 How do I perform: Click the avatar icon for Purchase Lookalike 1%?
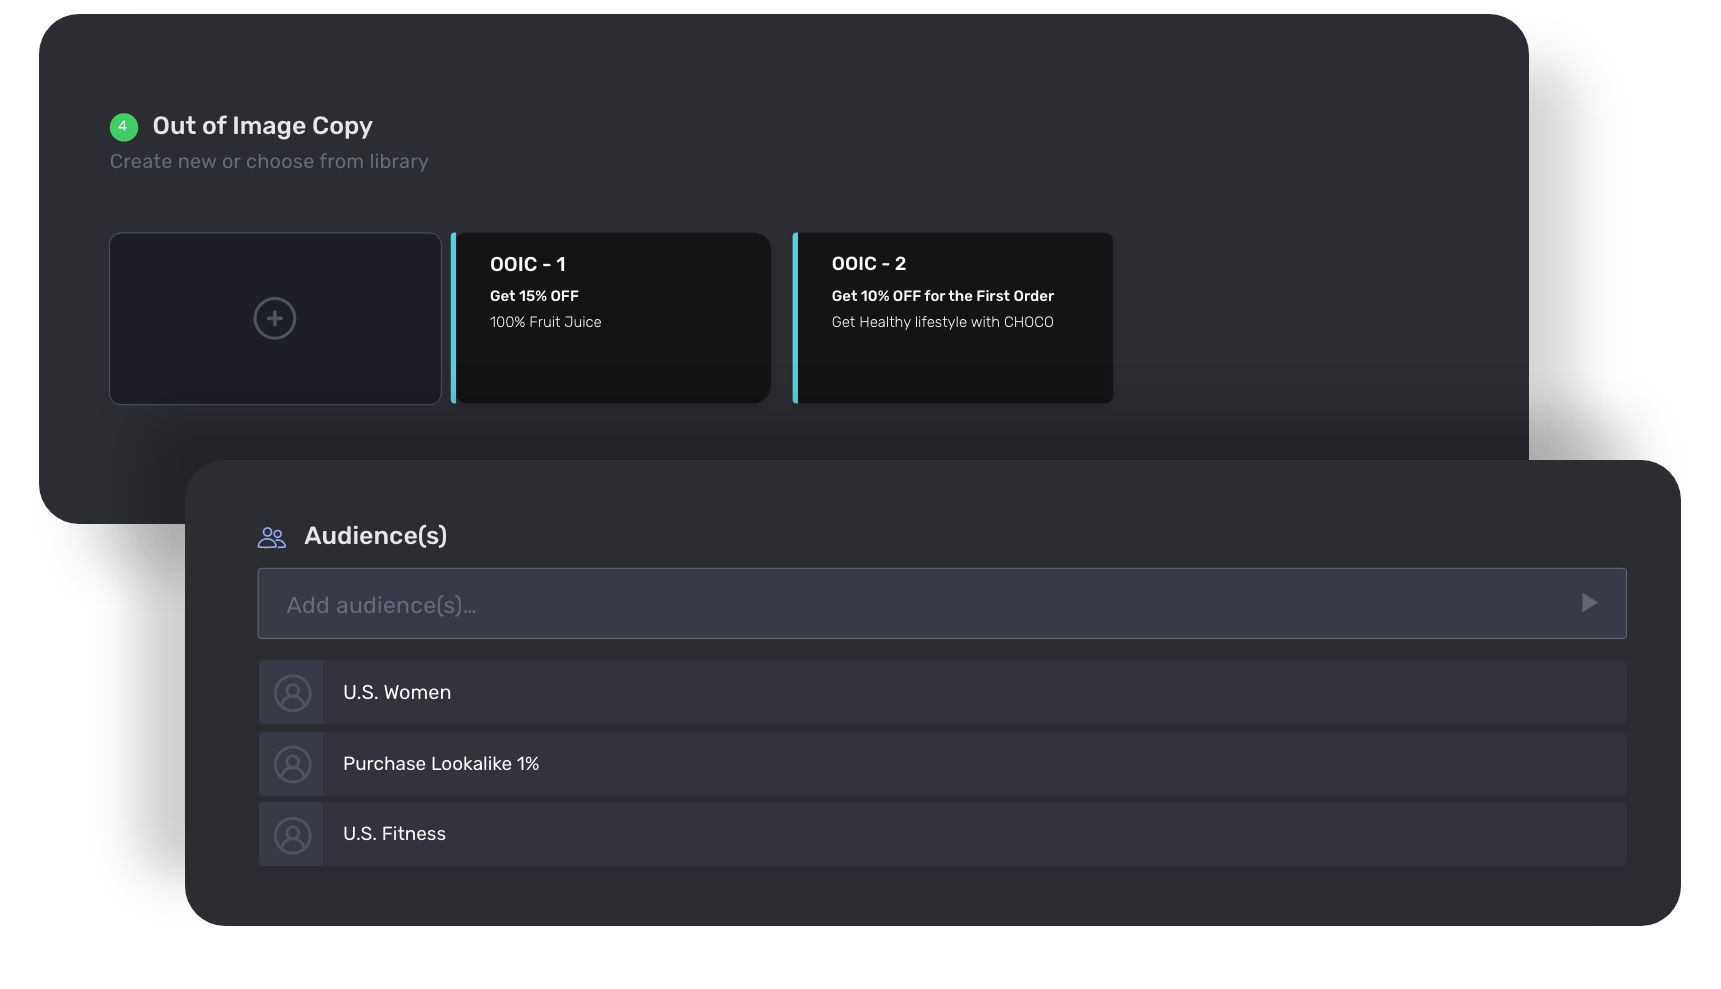pyautogui.click(x=292, y=764)
